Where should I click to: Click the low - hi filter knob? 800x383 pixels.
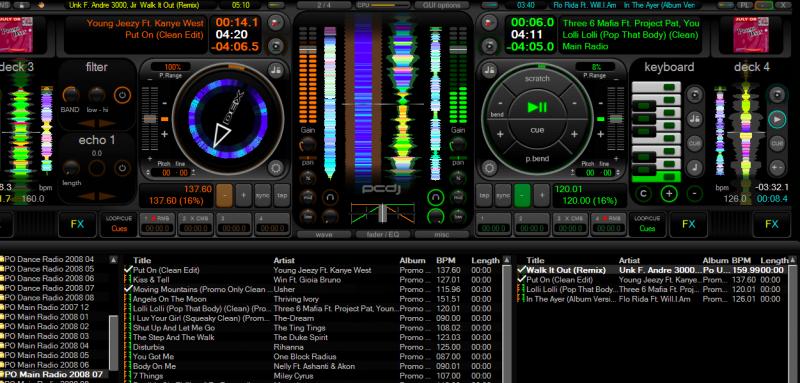tap(96, 95)
